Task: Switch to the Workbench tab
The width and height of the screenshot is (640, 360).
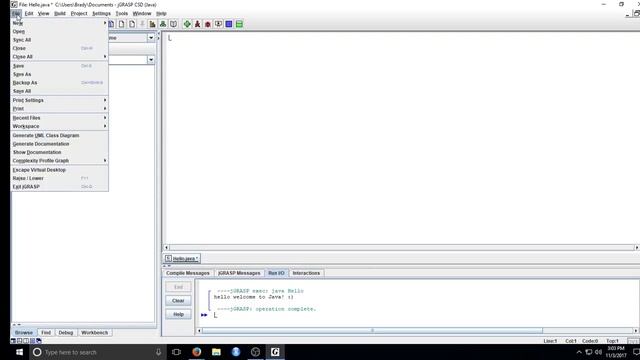Action: click(x=94, y=333)
